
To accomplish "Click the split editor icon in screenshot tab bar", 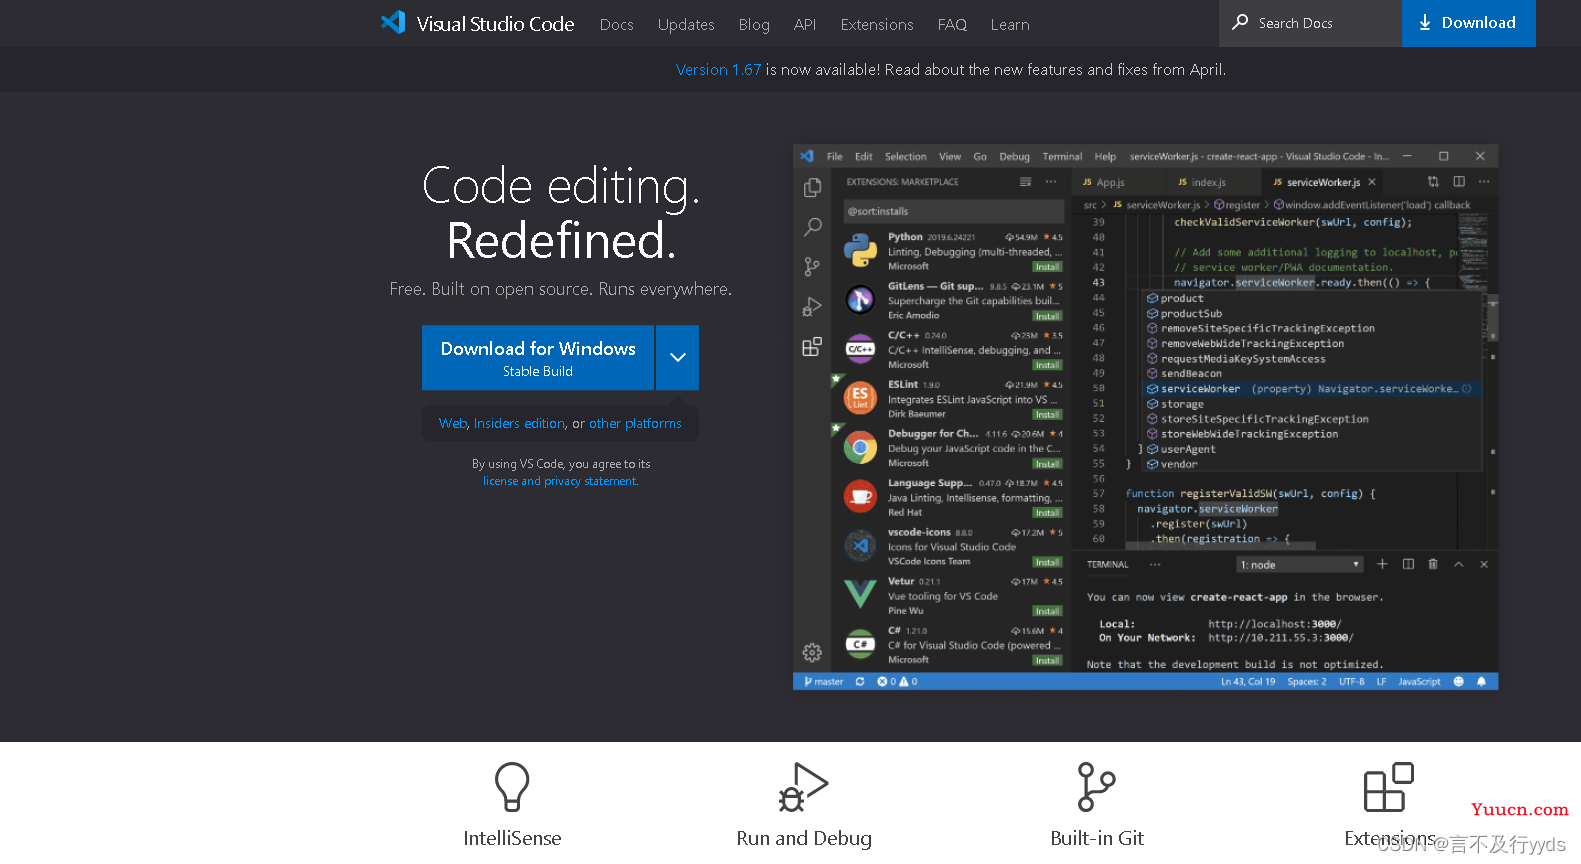I will pyautogui.click(x=1459, y=181).
